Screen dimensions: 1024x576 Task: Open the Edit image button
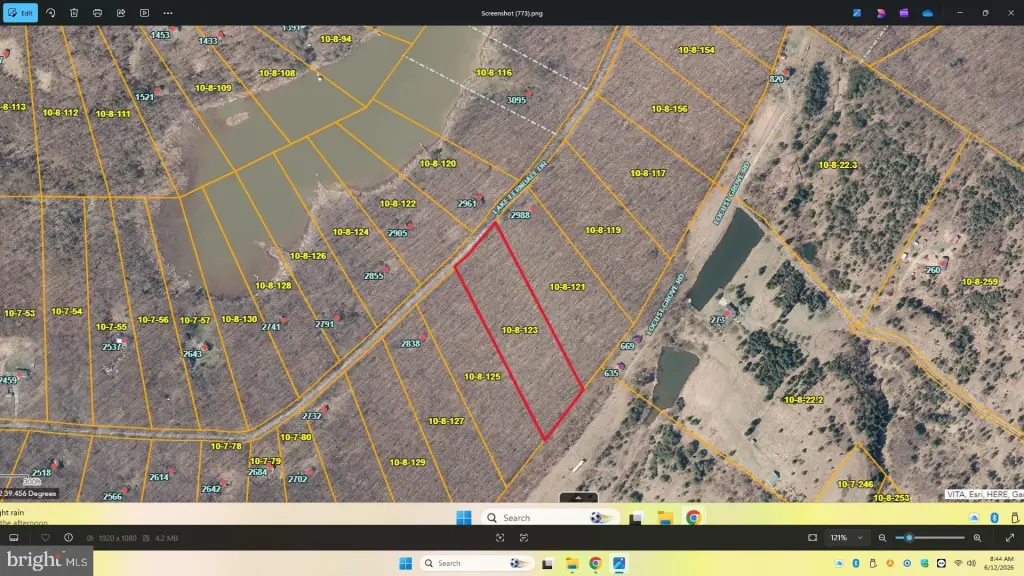tap(20, 12)
